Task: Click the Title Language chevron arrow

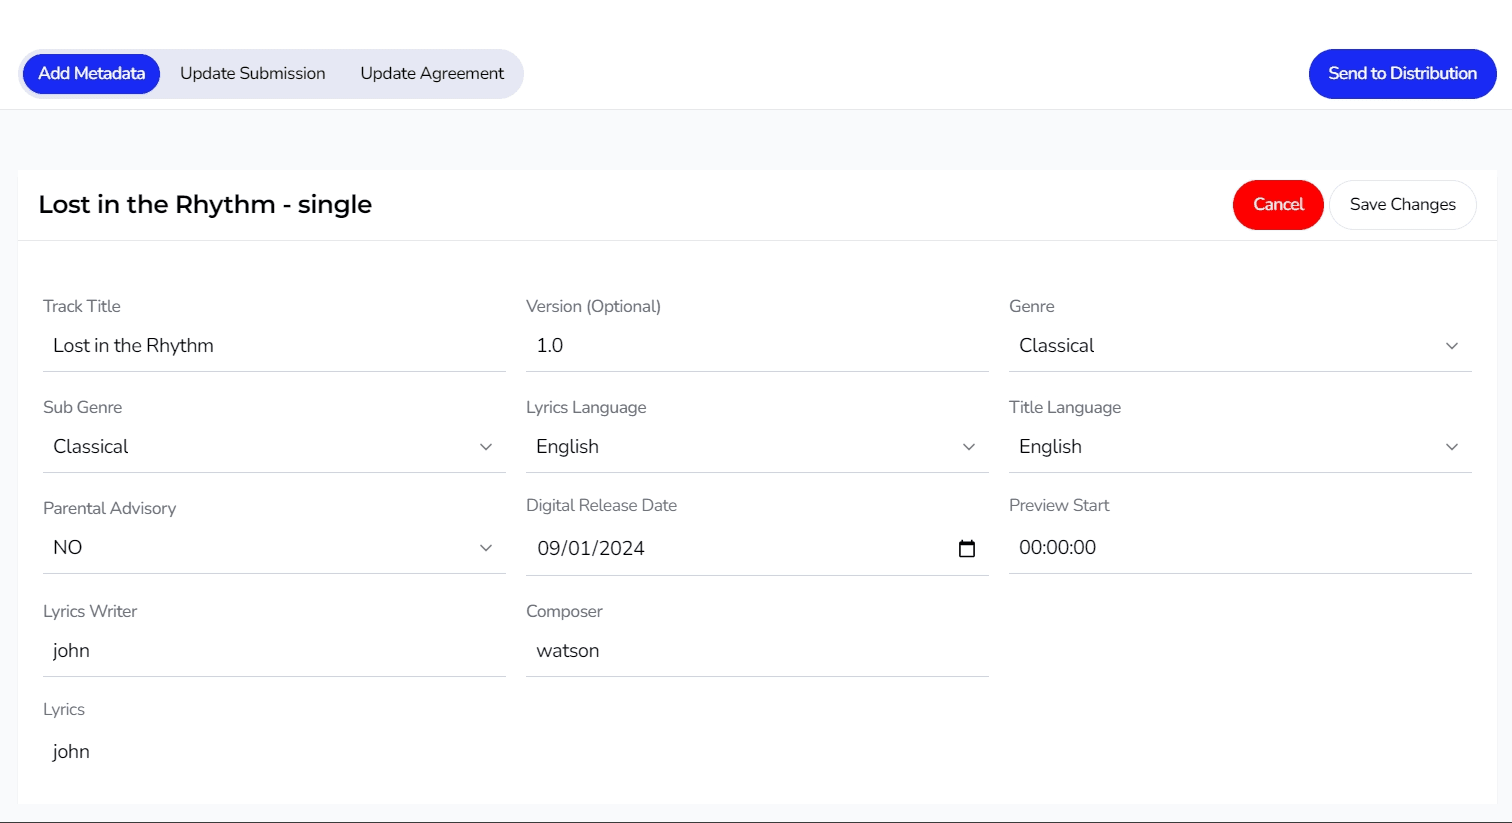Action: tap(1451, 447)
